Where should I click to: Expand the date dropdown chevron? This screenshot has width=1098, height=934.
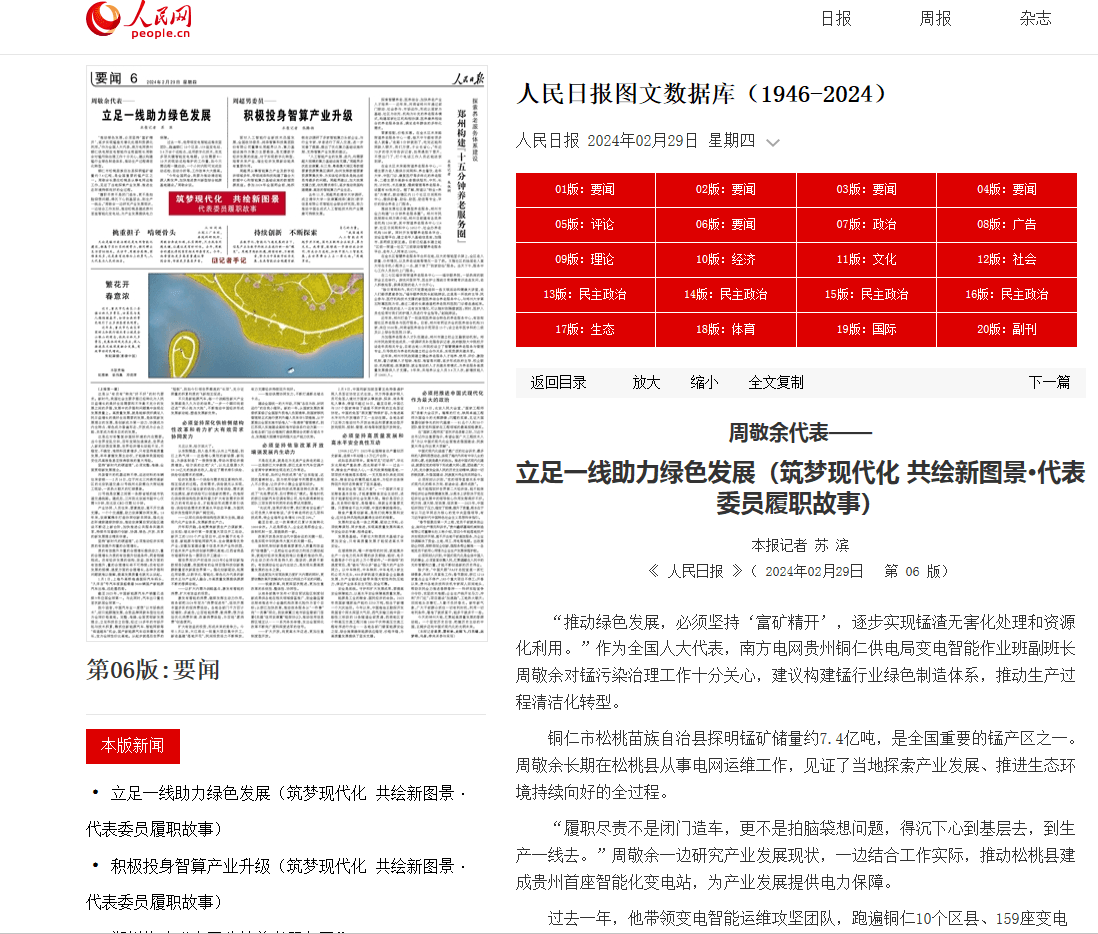coord(772,142)
